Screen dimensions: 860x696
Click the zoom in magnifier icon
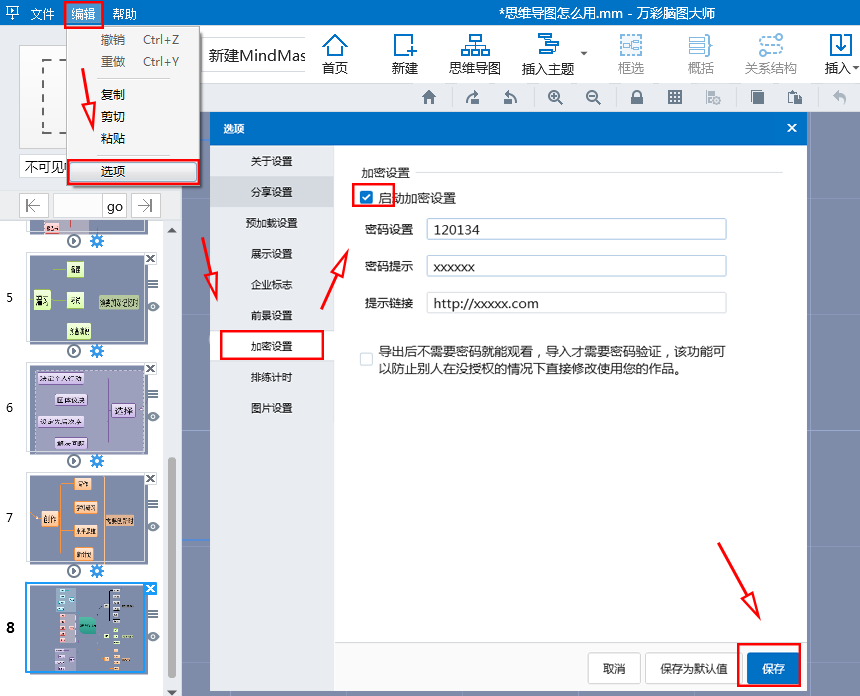tap(553, 97)
